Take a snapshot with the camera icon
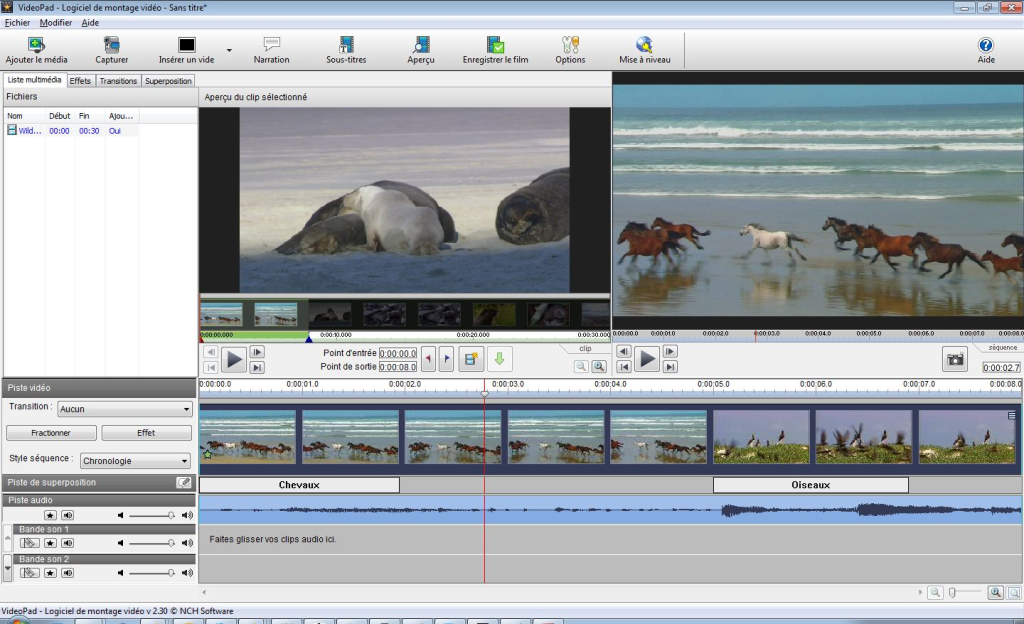The height and width of the screenshot is (624, 1024). (955, 359)
